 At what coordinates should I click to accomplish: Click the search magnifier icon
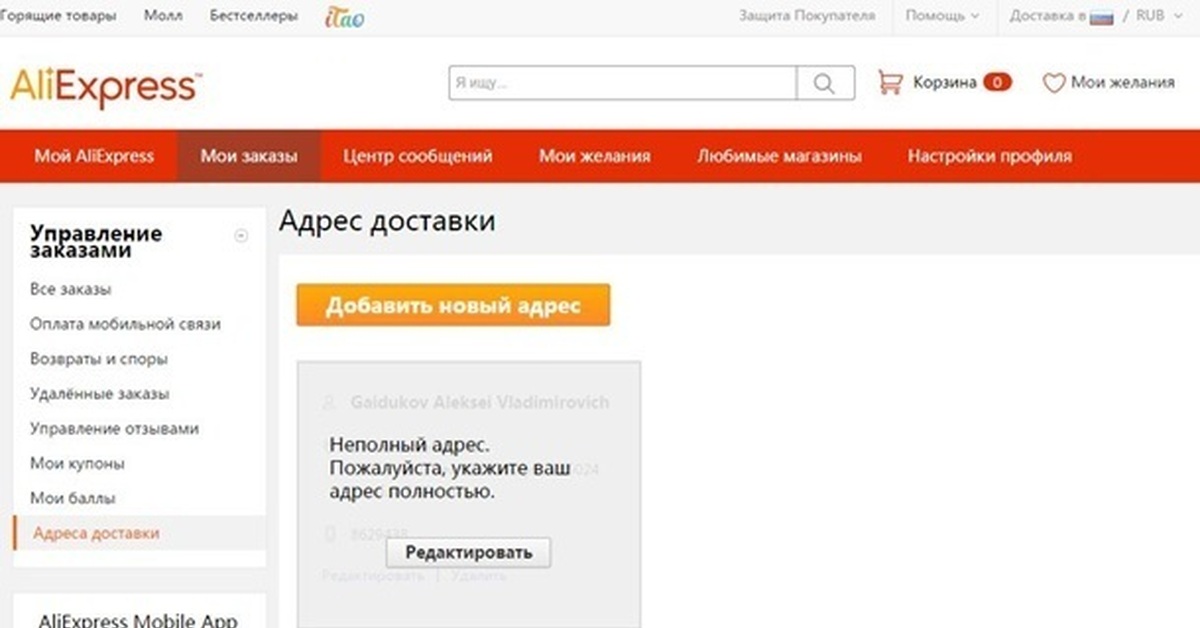pos(824,84)
